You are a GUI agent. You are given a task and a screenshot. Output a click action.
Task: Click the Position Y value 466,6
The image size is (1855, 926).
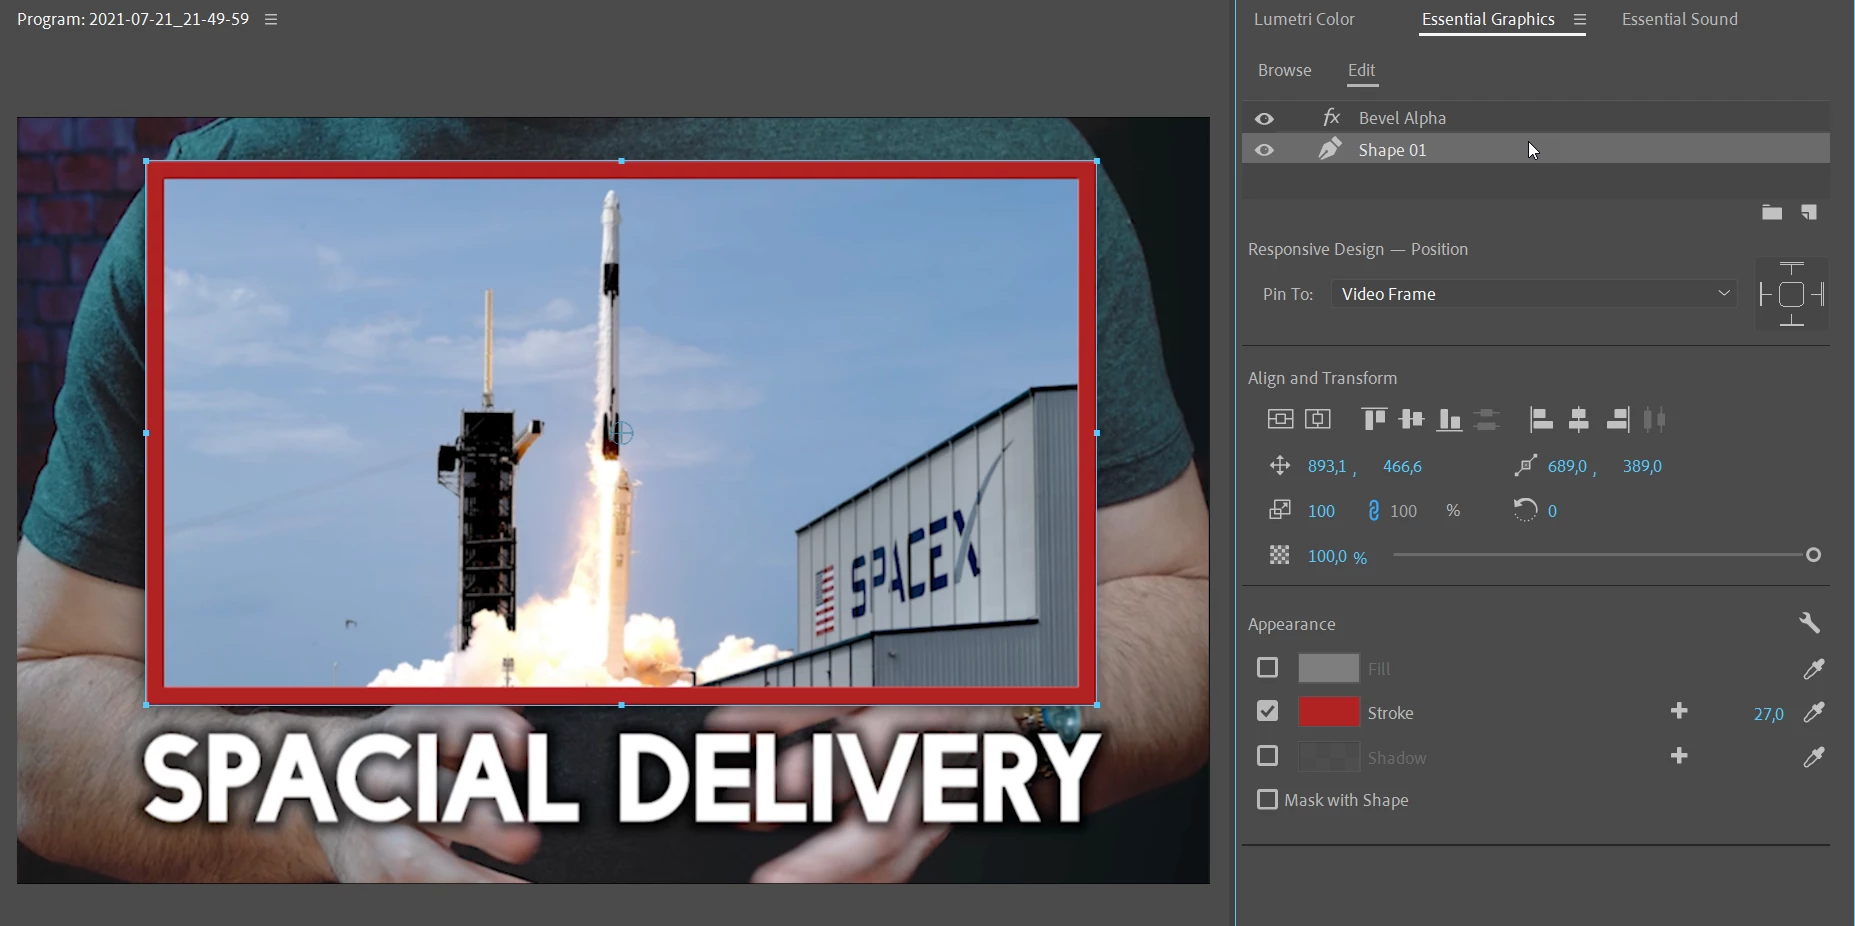coord(1402,466)
